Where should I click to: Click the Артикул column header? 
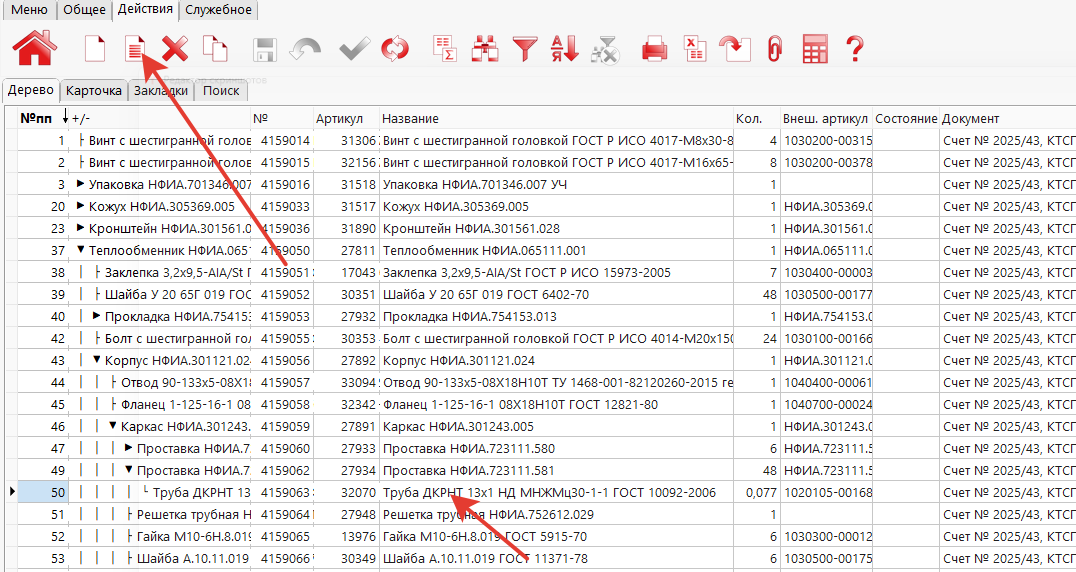[x=340, y=119]
